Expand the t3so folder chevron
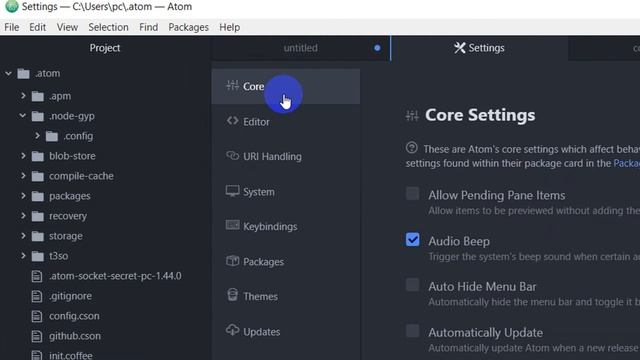The height and width of the screenshot is (360, 640). 23,256
